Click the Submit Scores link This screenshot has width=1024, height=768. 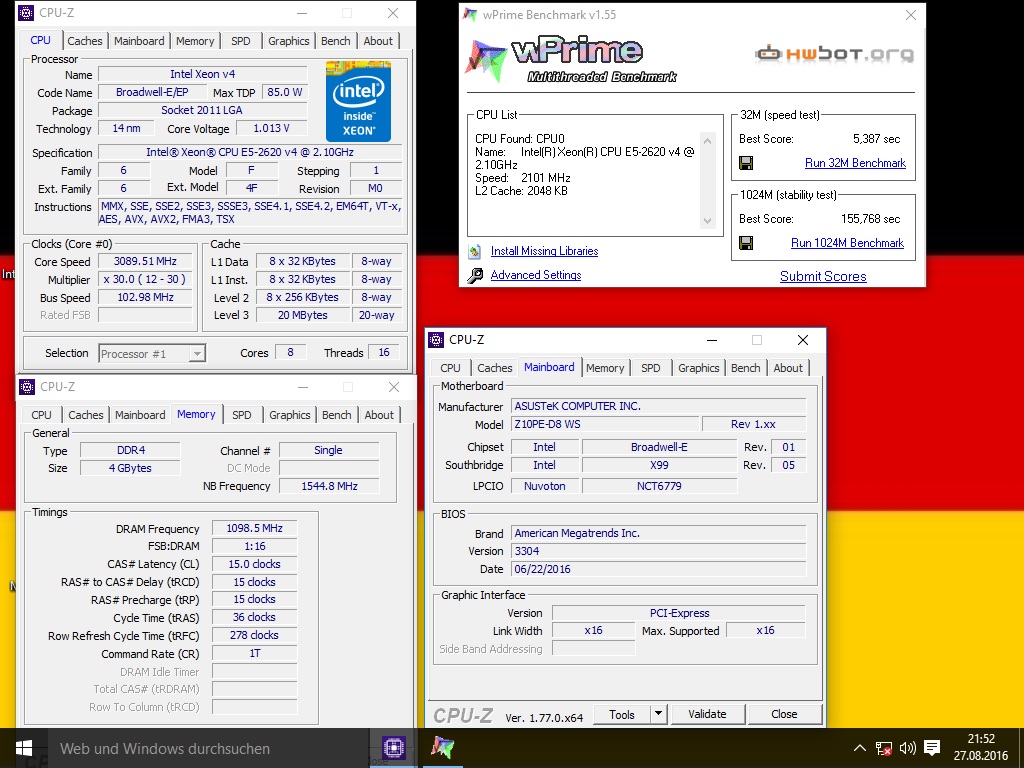(x=823, y=276)
